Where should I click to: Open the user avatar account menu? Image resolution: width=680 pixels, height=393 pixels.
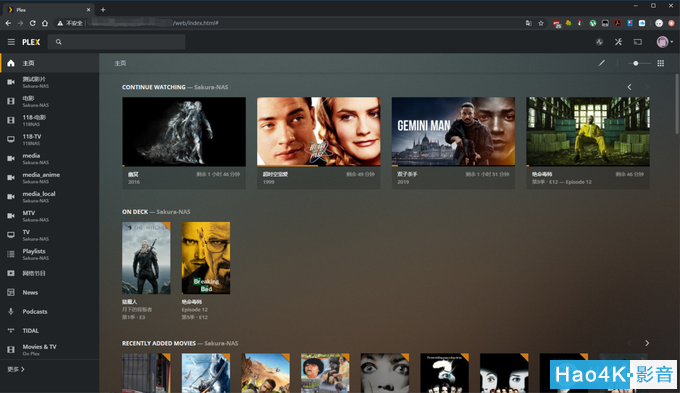point(664,42)
